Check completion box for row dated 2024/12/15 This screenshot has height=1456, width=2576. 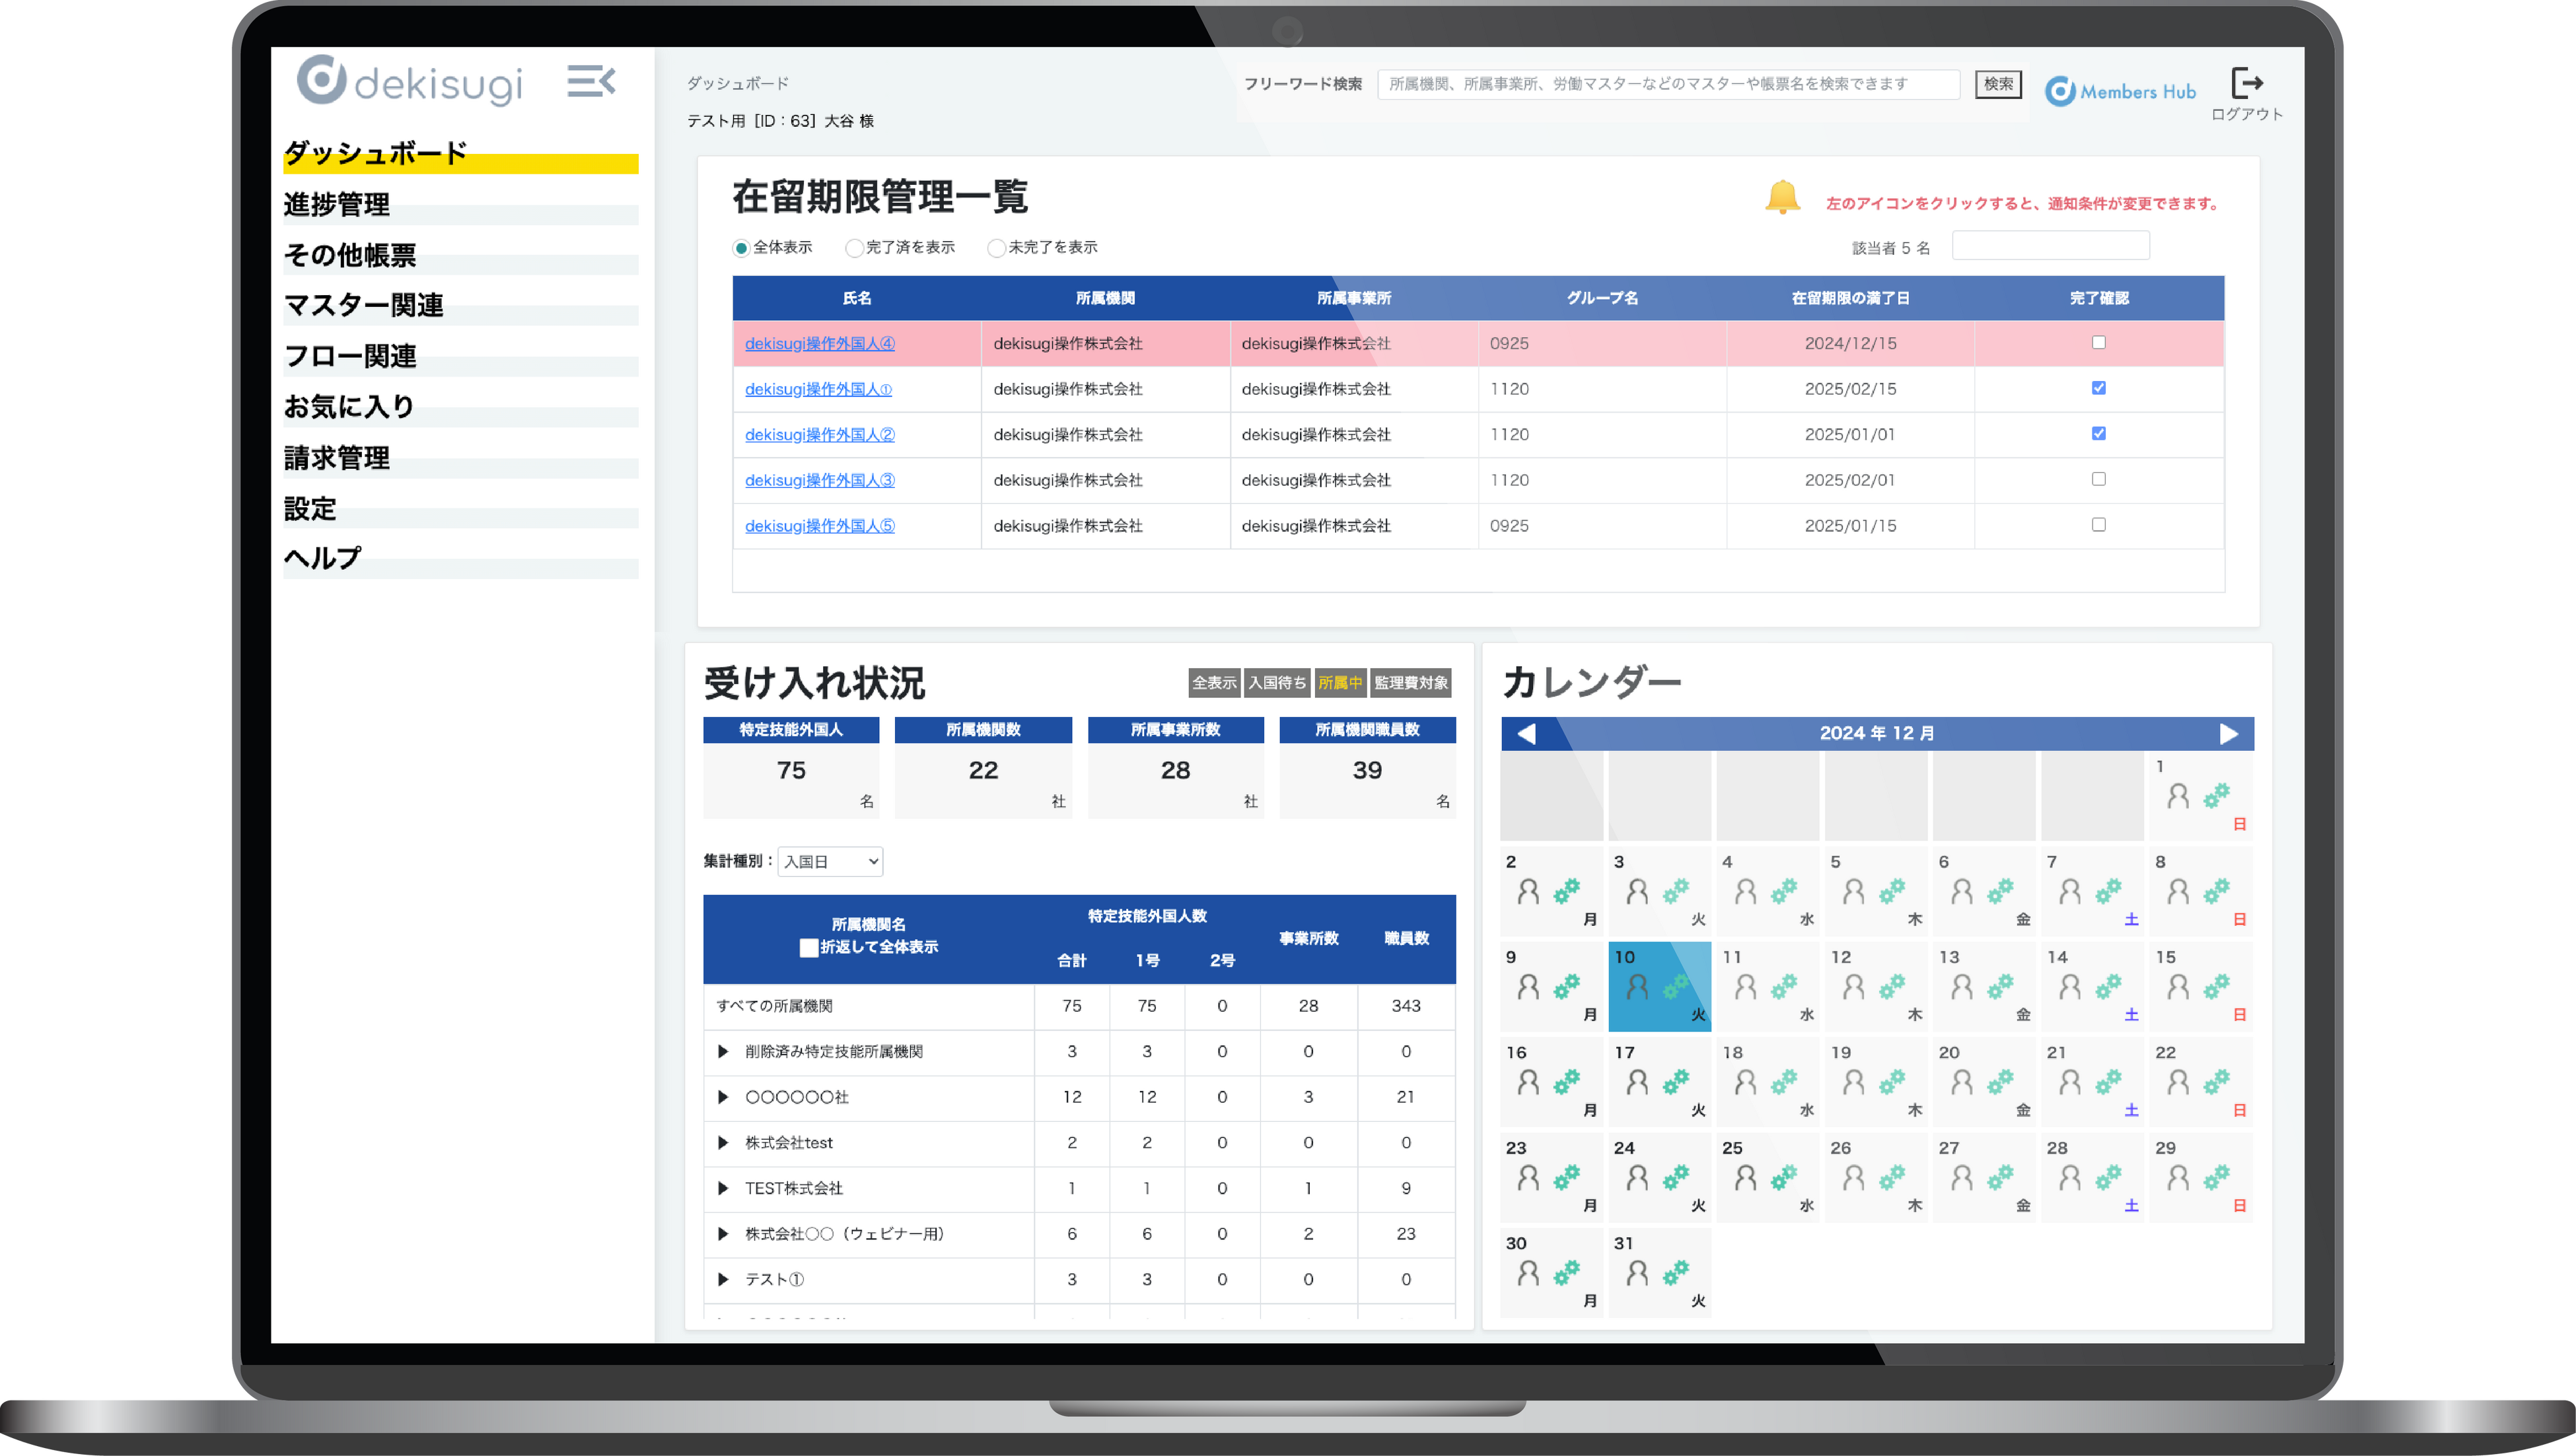(2098, 343)
